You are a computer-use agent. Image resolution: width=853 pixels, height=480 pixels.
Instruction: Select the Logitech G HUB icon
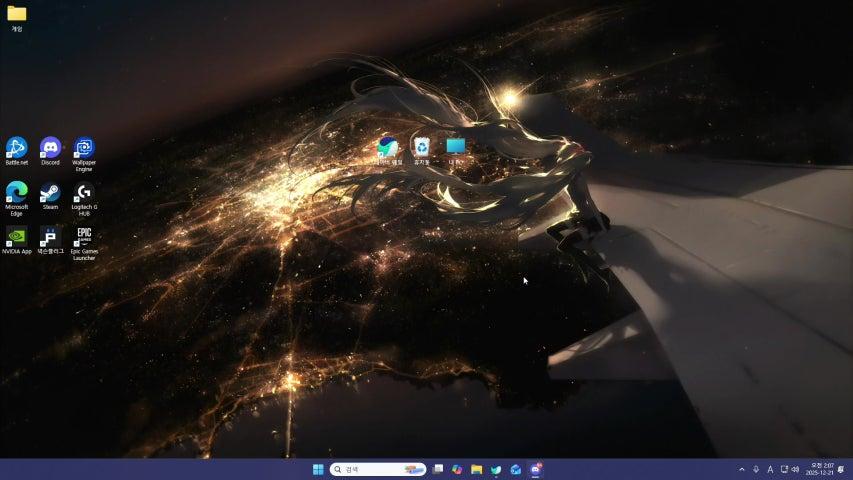click(84, 192)
